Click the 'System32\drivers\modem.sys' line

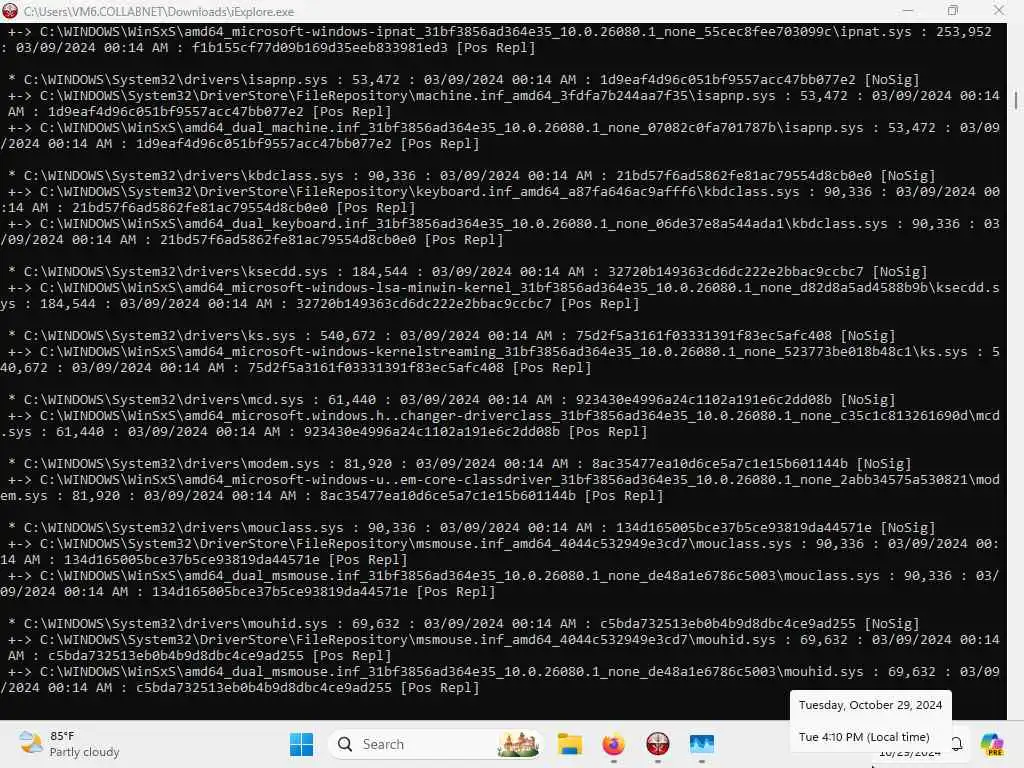(460, 464)
